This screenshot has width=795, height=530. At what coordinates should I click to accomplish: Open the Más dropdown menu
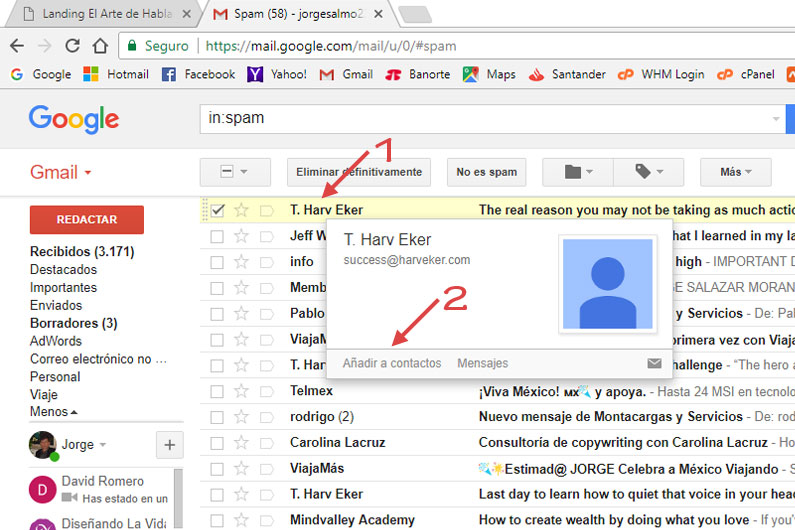[736, 172]
